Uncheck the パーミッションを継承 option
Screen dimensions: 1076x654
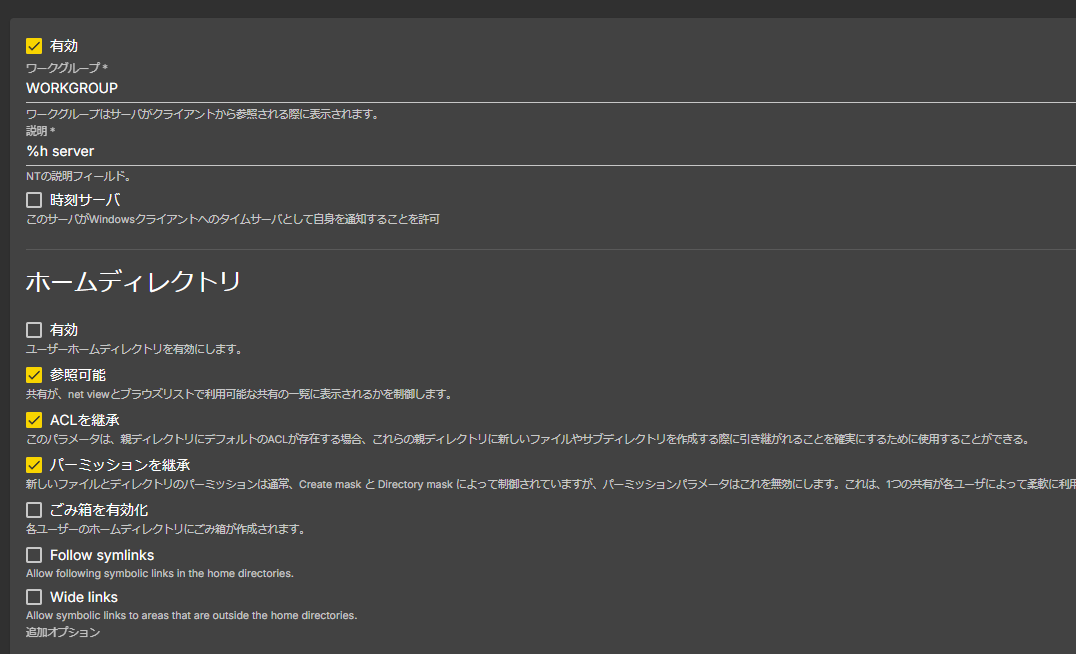coord(33,464)
